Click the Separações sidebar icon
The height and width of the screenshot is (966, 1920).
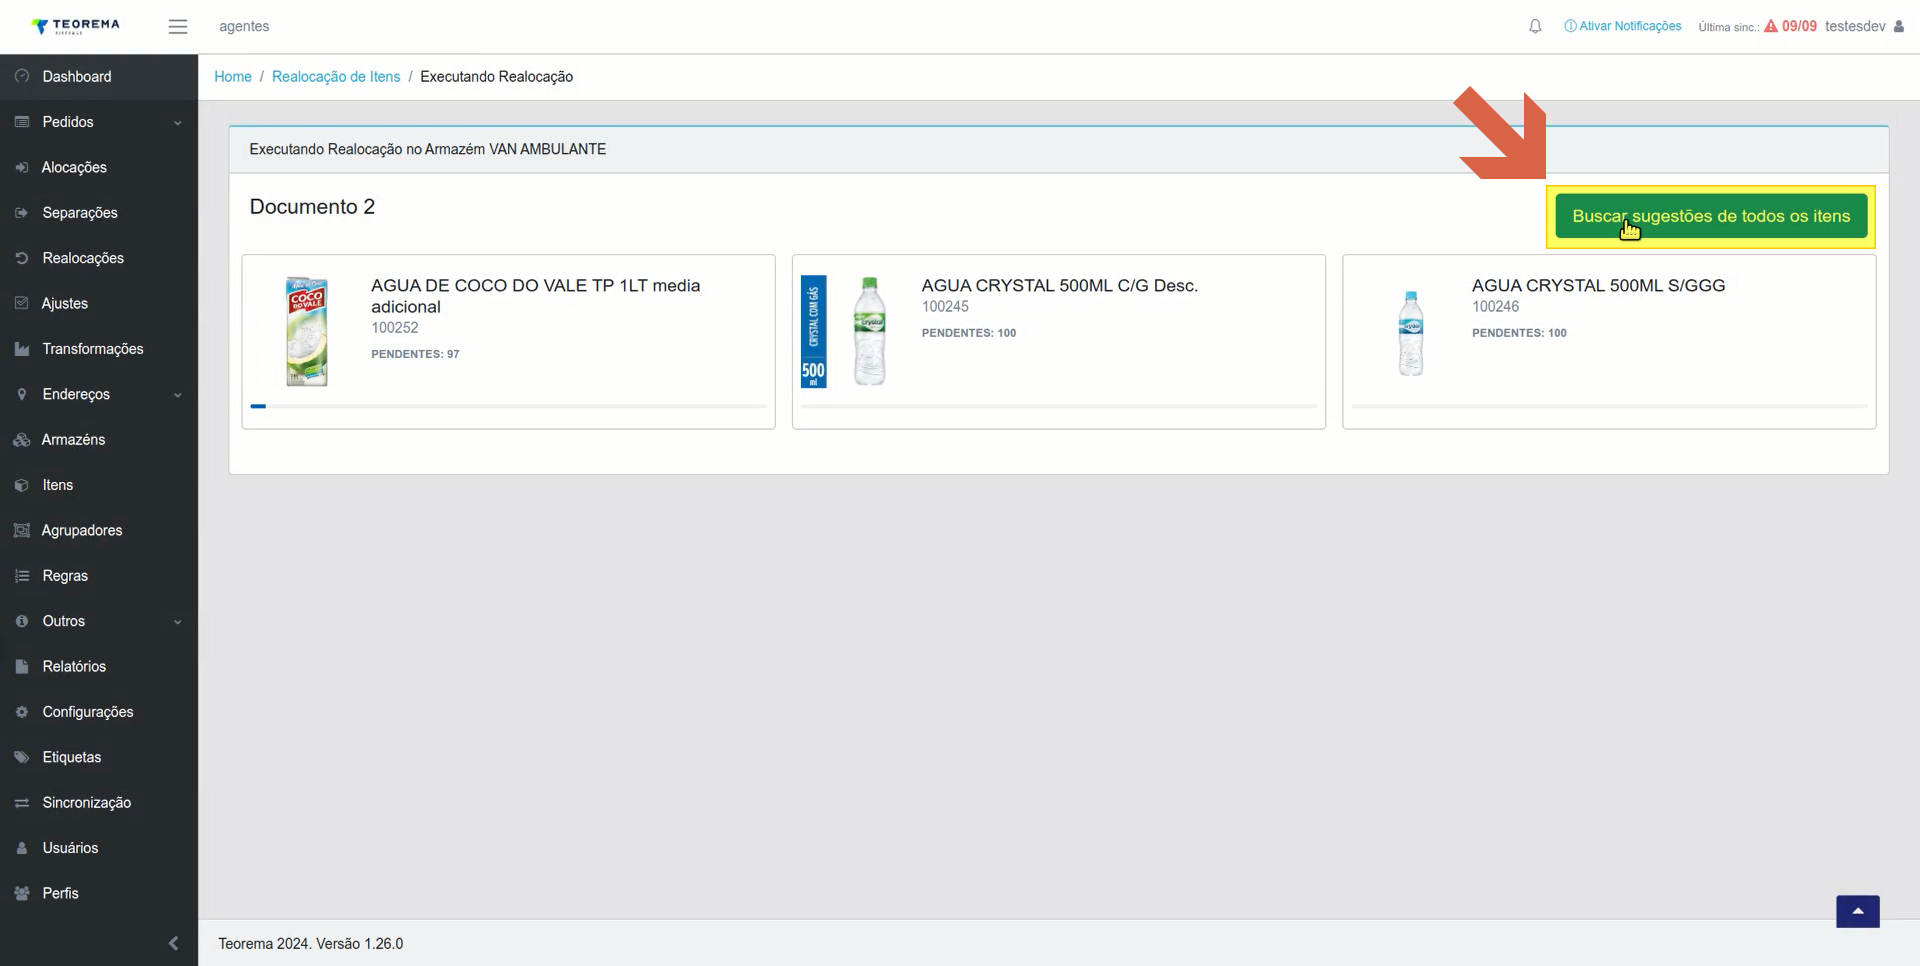click(22, 213)
